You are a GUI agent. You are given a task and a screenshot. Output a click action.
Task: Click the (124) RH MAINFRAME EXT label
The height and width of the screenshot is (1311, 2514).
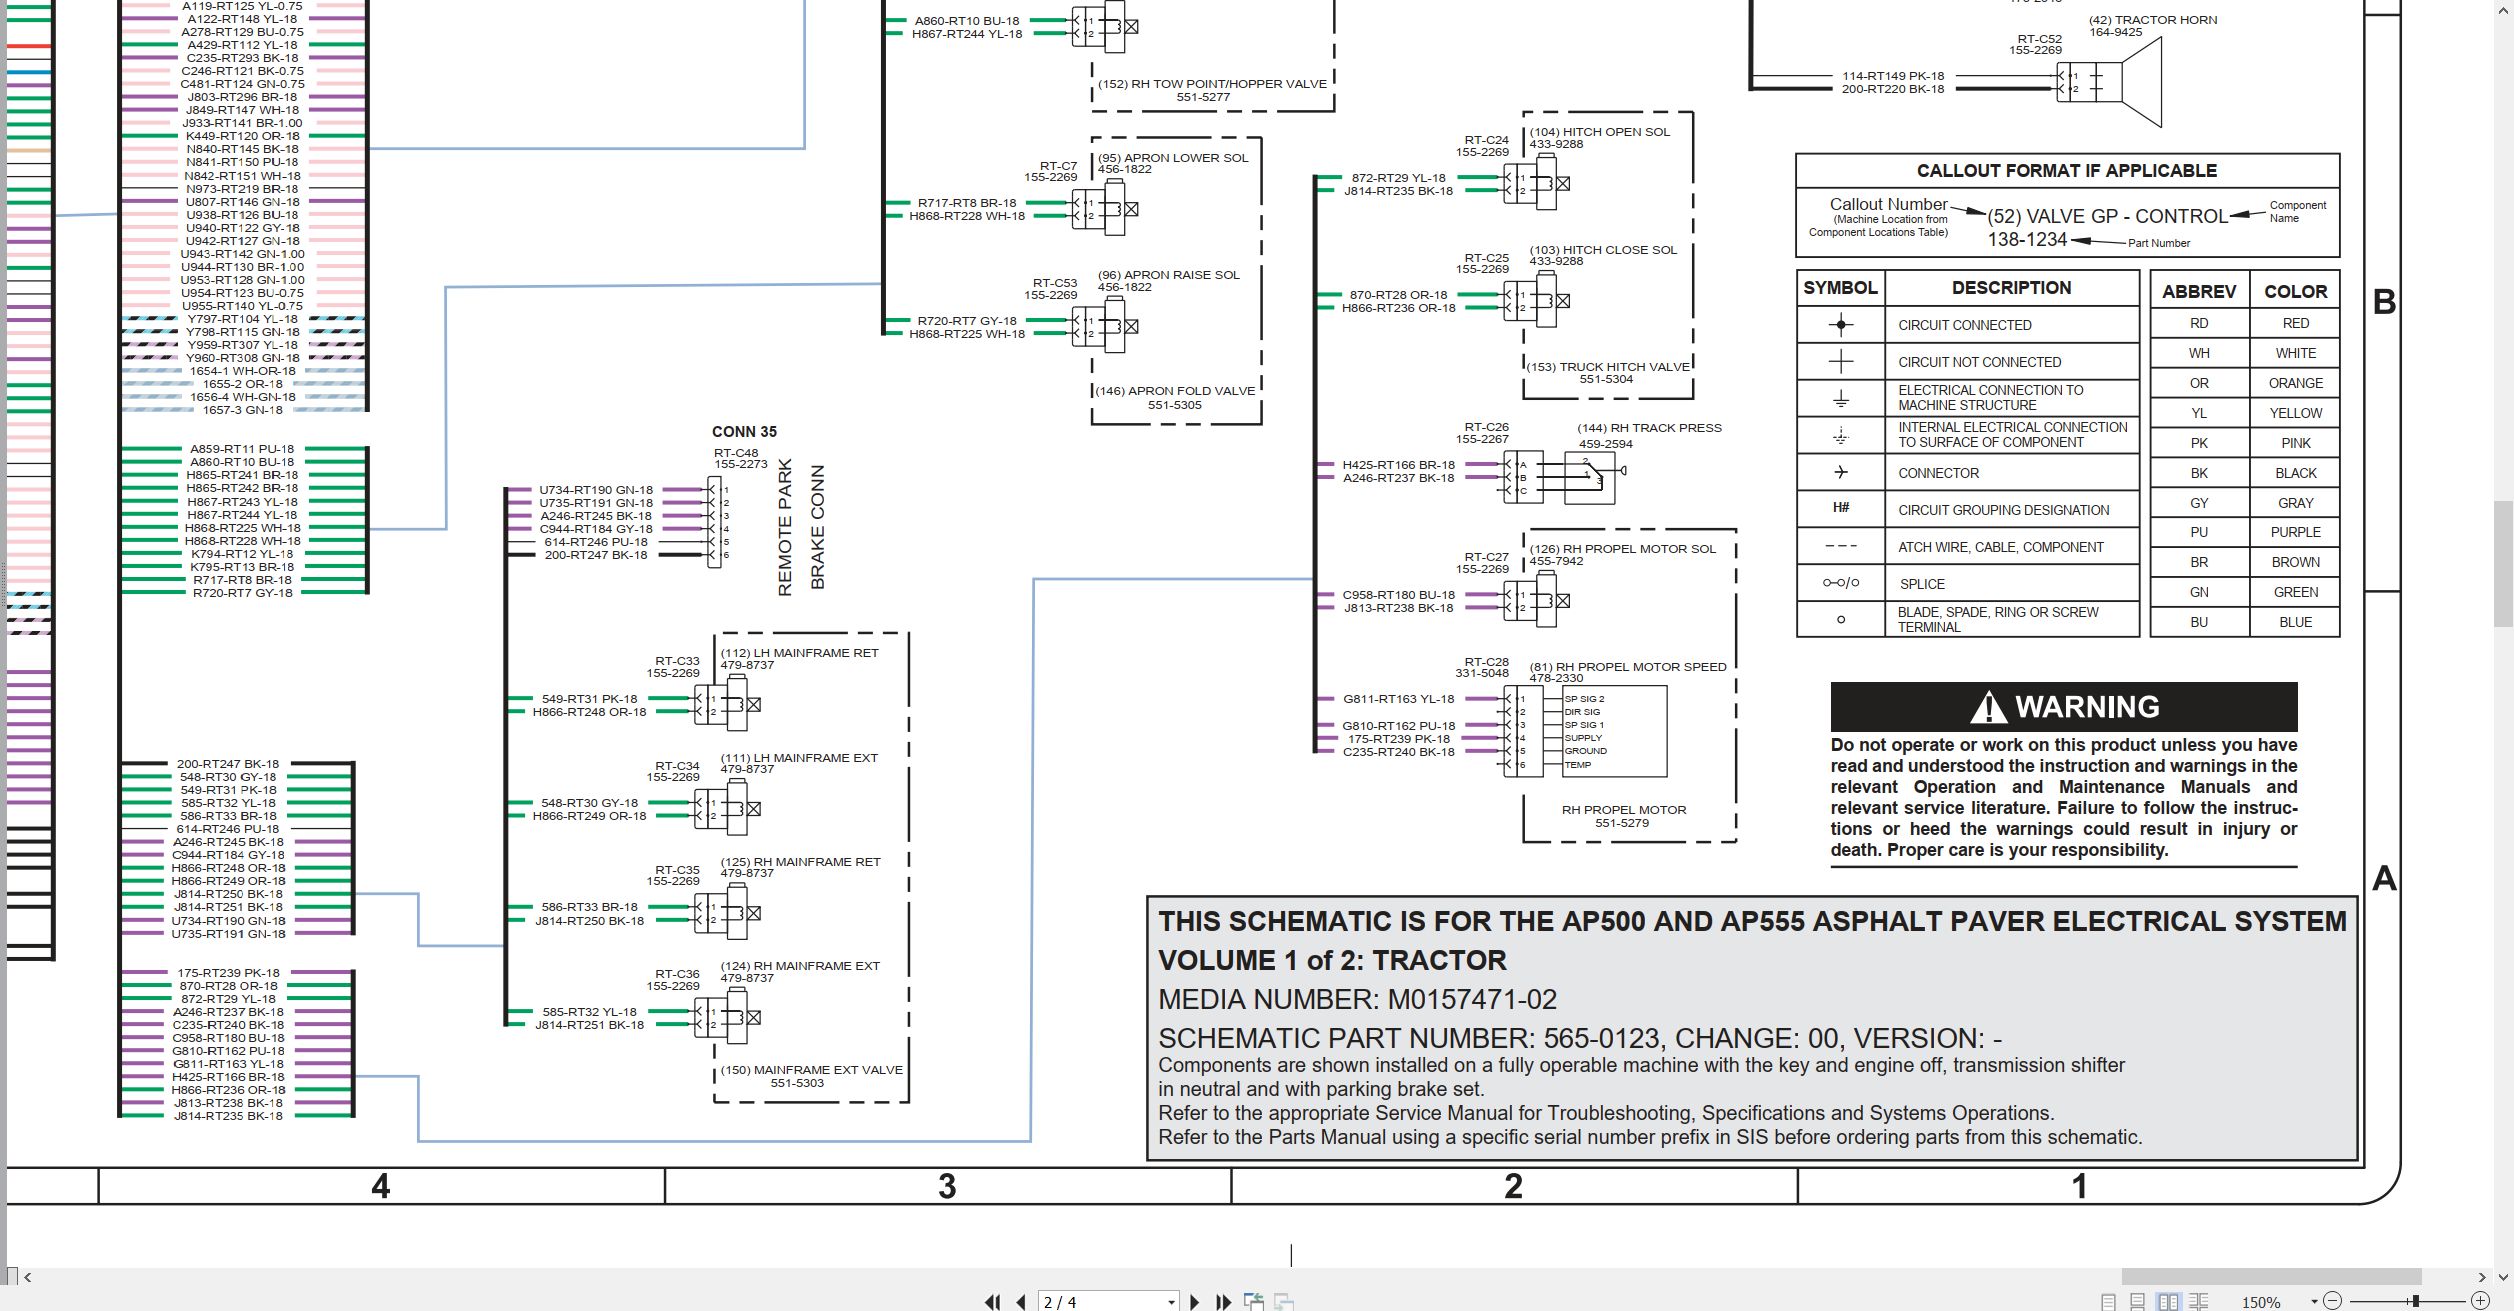pos(800,966)
